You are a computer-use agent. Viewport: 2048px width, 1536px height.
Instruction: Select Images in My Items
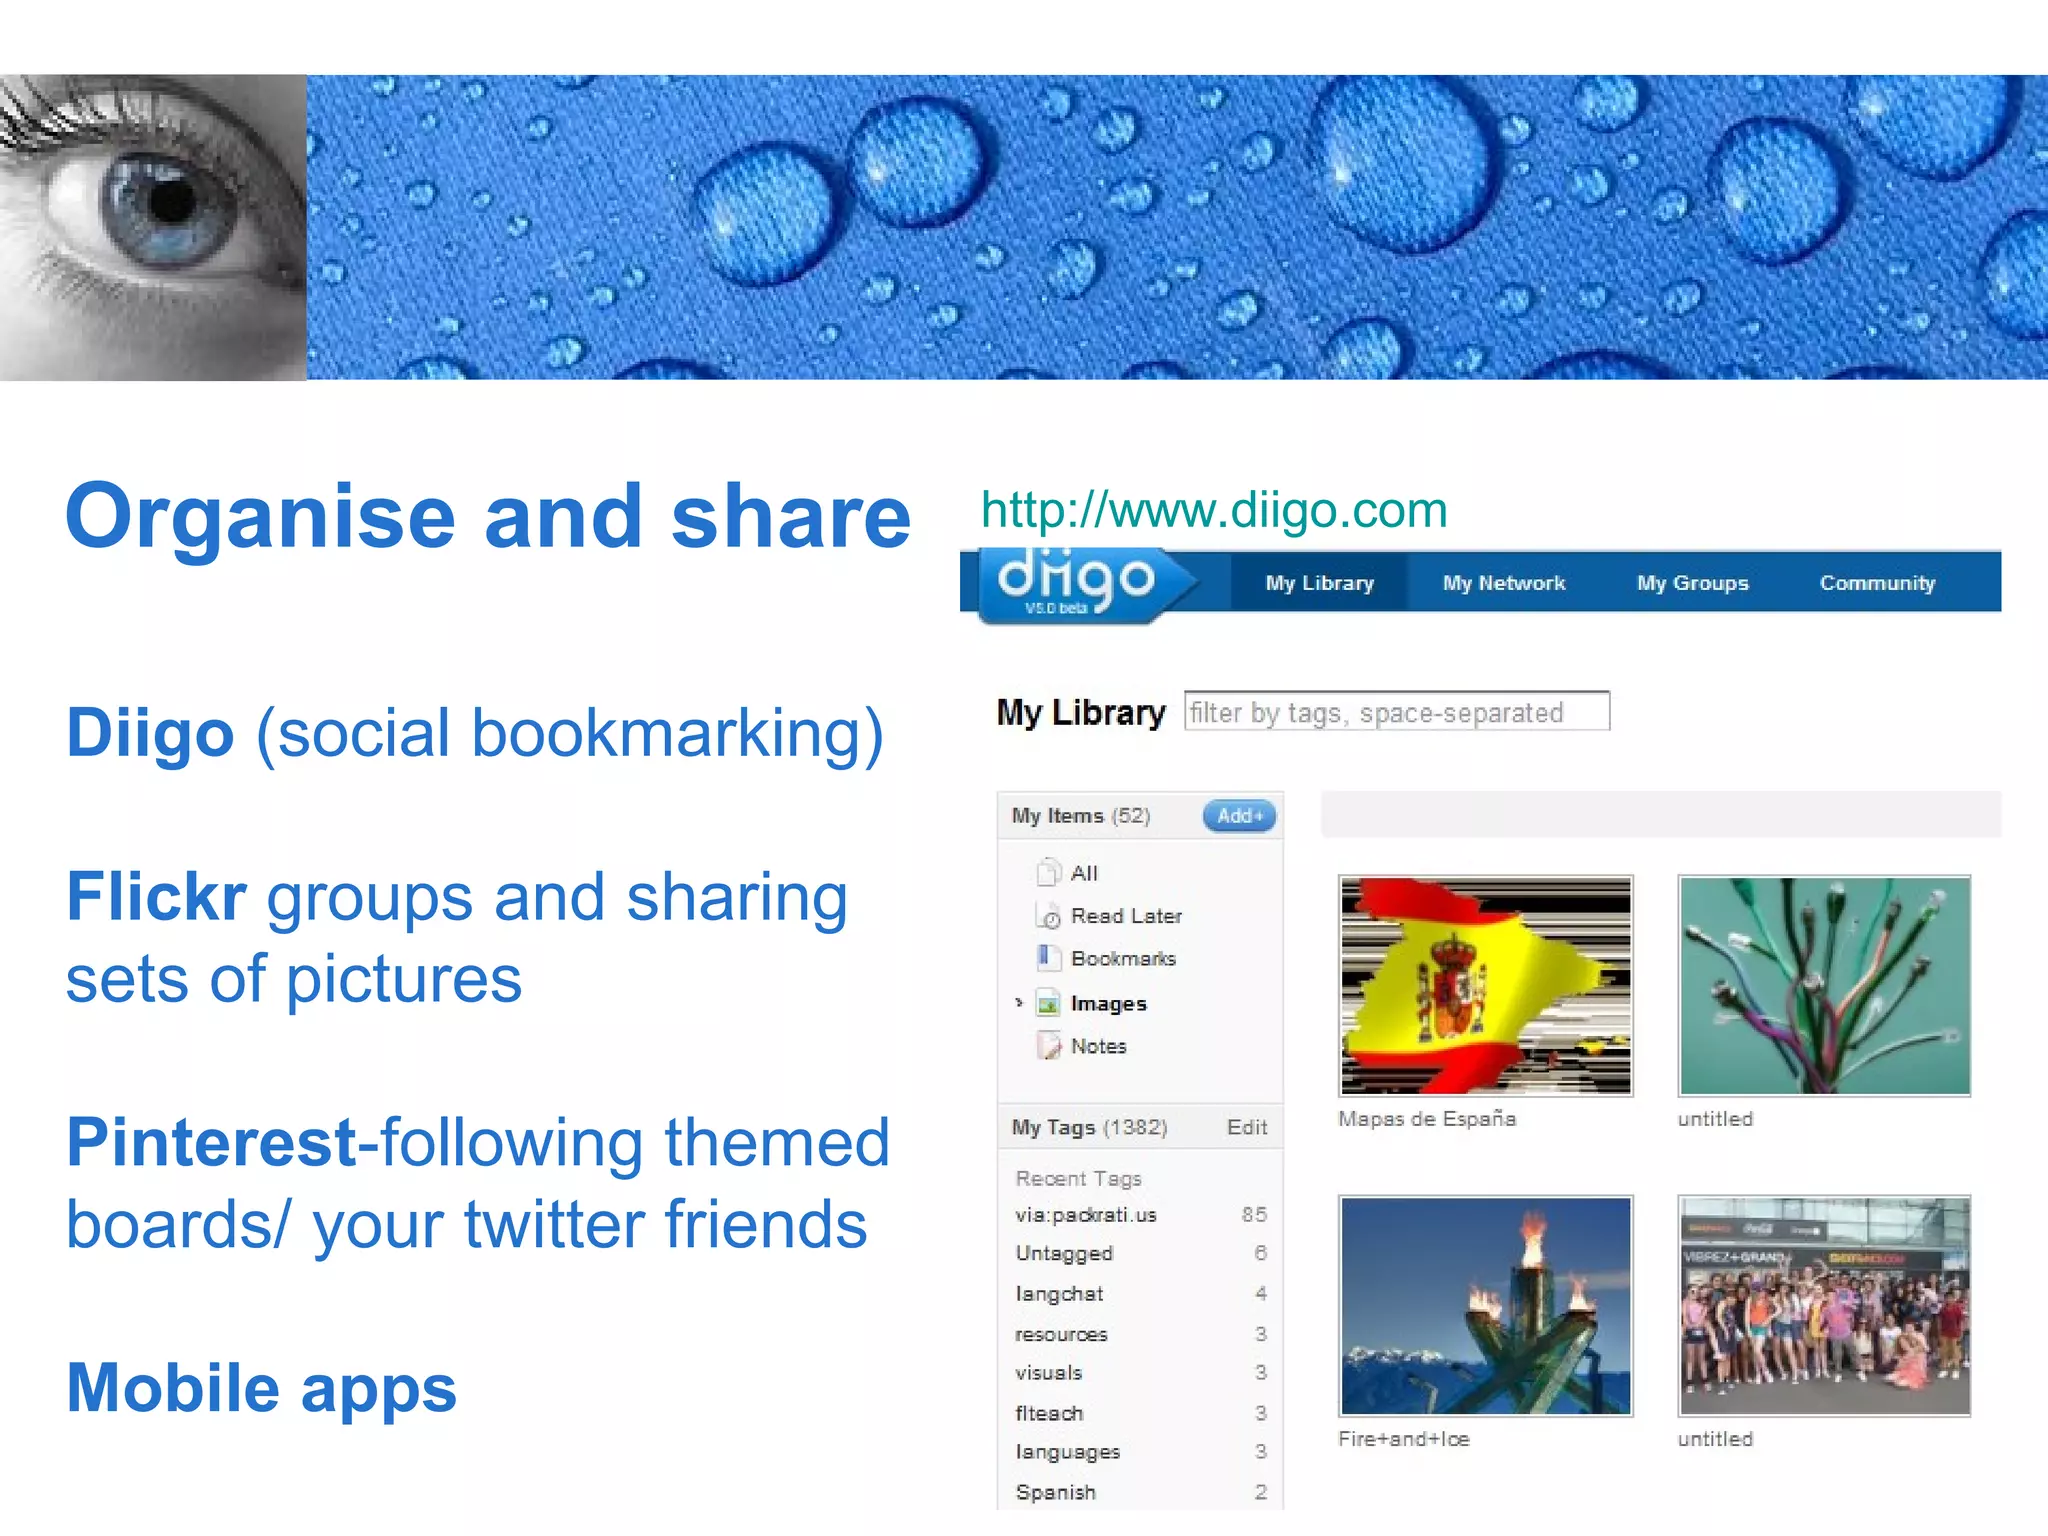tap(1108, 1003)
